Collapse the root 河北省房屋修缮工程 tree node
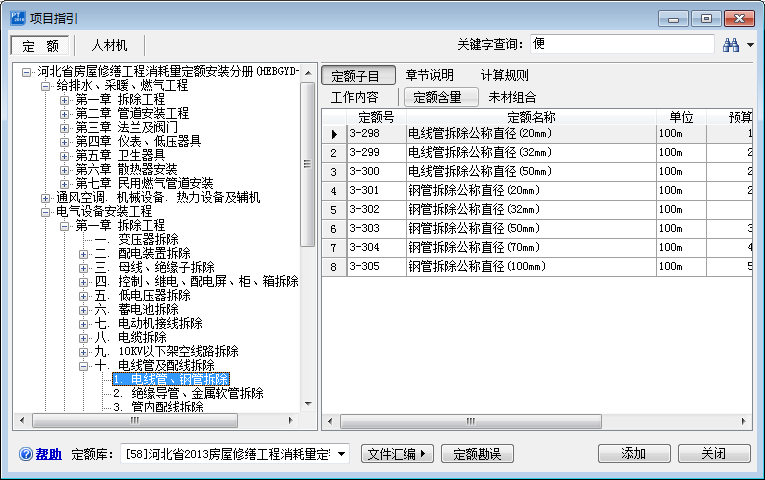Viewport: 765px width, 480px height. [x=26, y=72]
